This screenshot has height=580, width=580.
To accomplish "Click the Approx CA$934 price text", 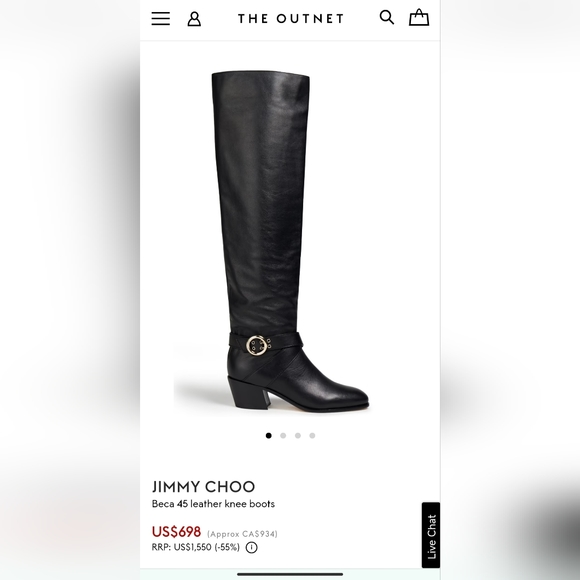I will [242, 534].
